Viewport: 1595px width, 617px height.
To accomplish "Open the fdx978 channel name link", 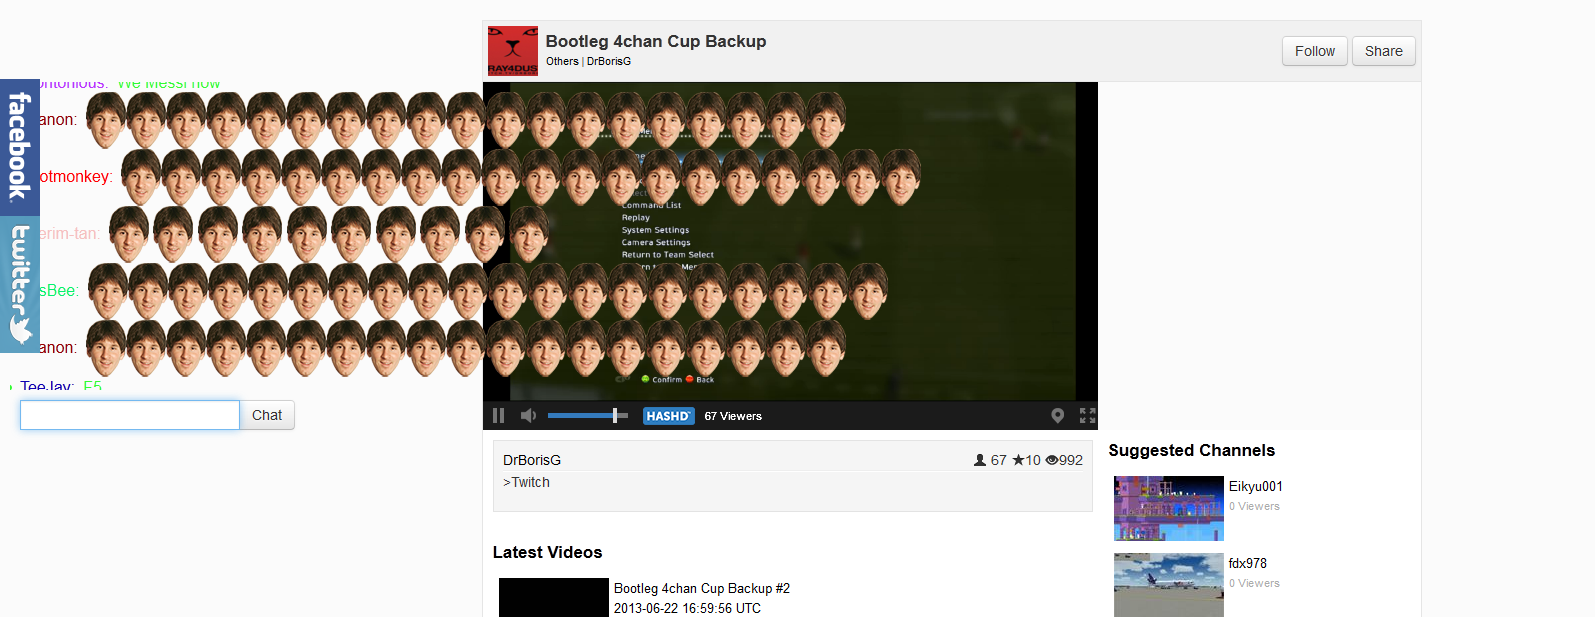I will click(1248, 563).
